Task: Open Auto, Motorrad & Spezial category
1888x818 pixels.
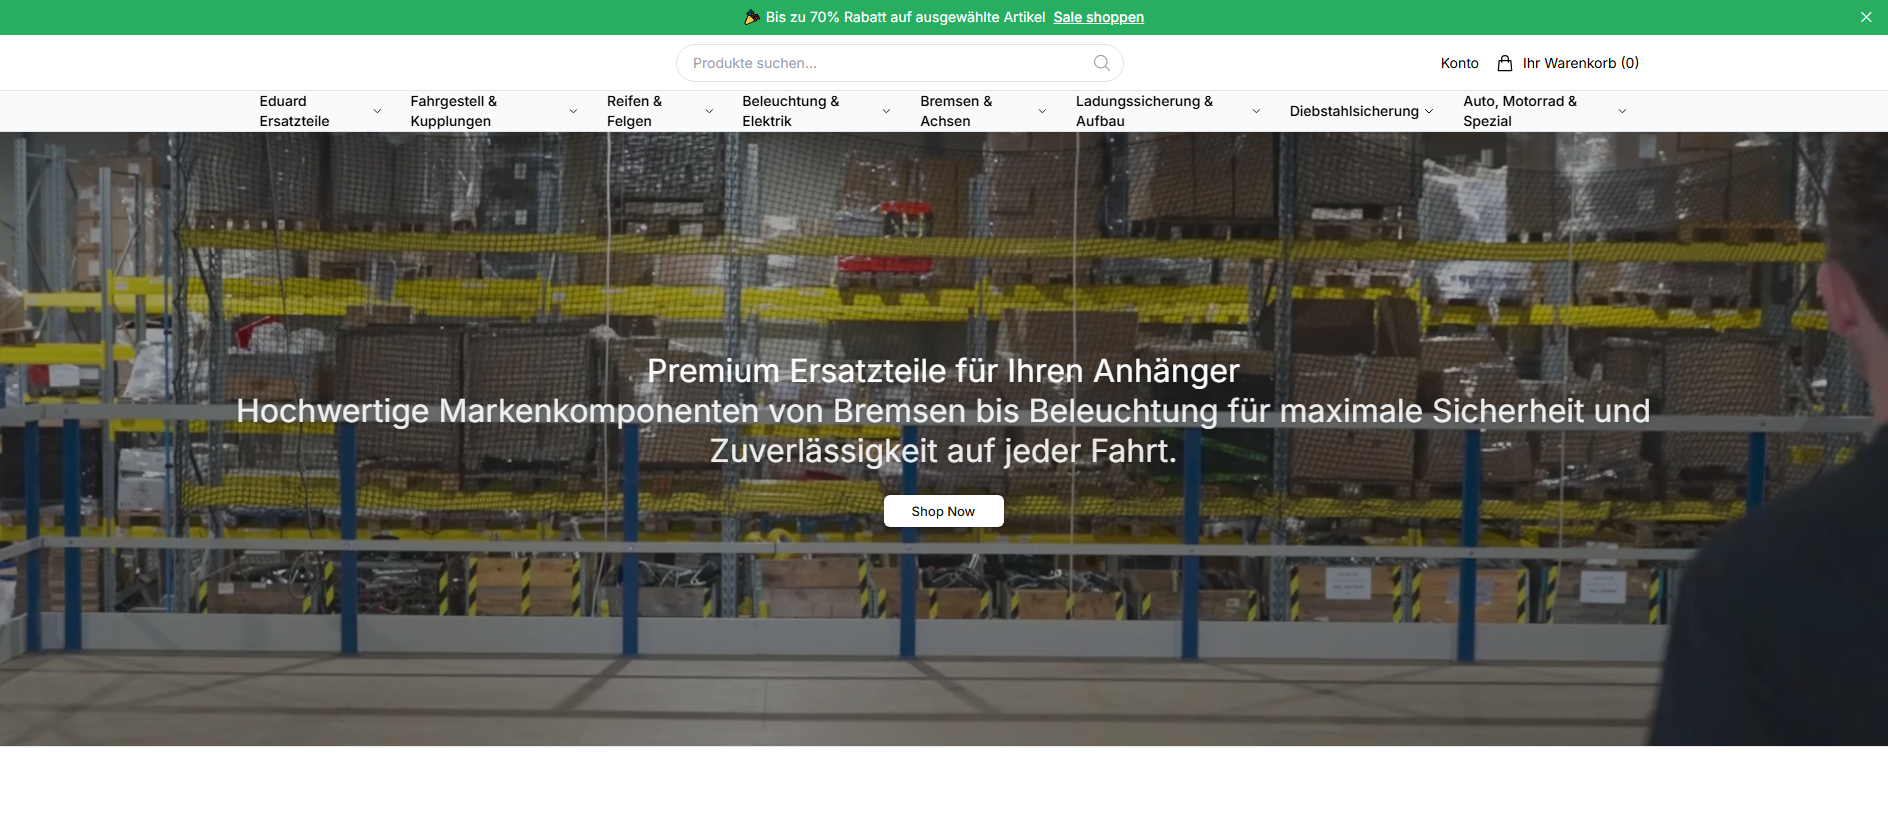Action: (x=1520, y=111)
